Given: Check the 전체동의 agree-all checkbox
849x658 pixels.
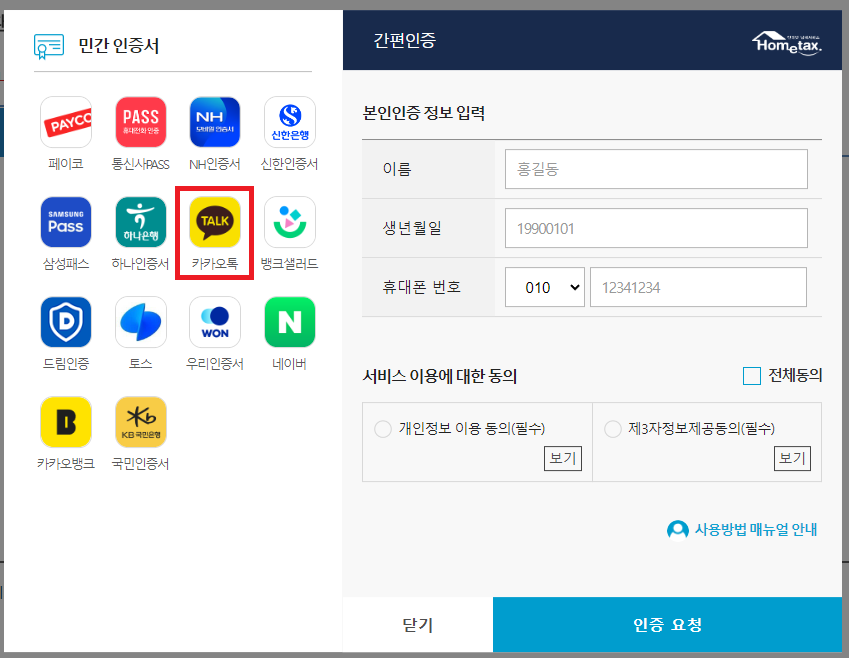Looking at the screenshot, I should click(x=752, y=376).
